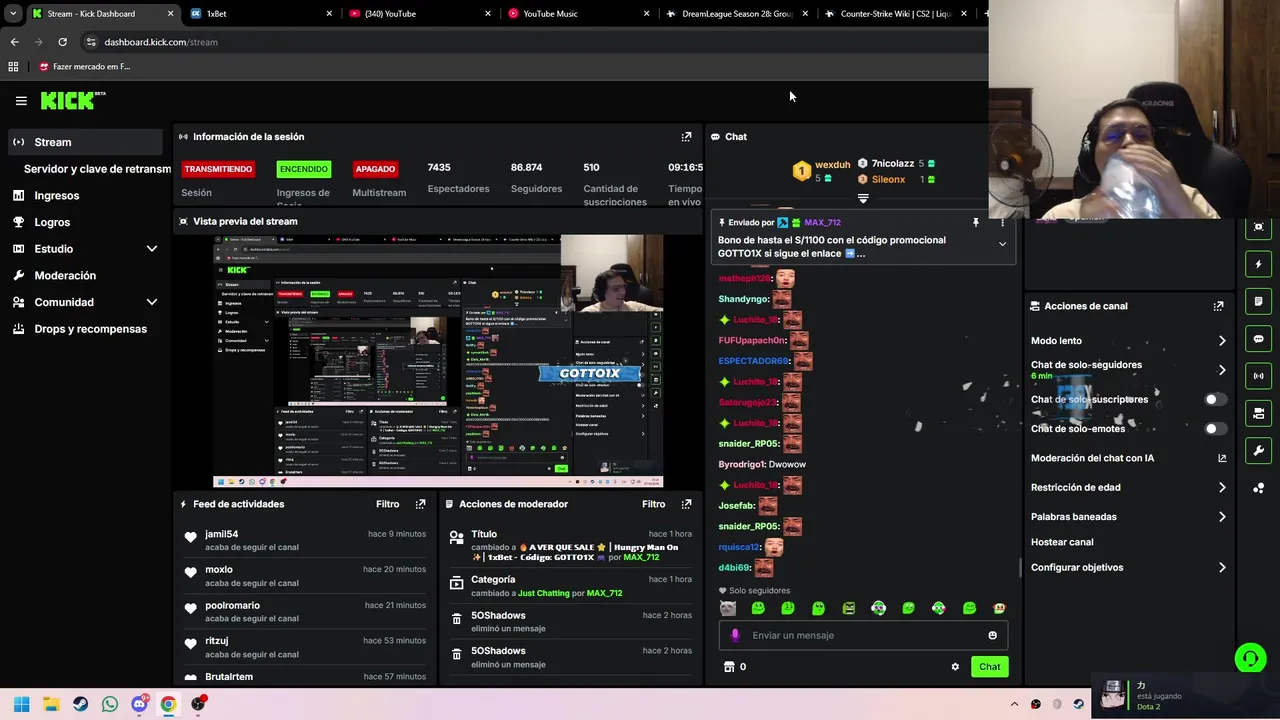Toggle Chat de solo-suscriptores switch
Screen dimensions: 1280x720
[1214, 399]
